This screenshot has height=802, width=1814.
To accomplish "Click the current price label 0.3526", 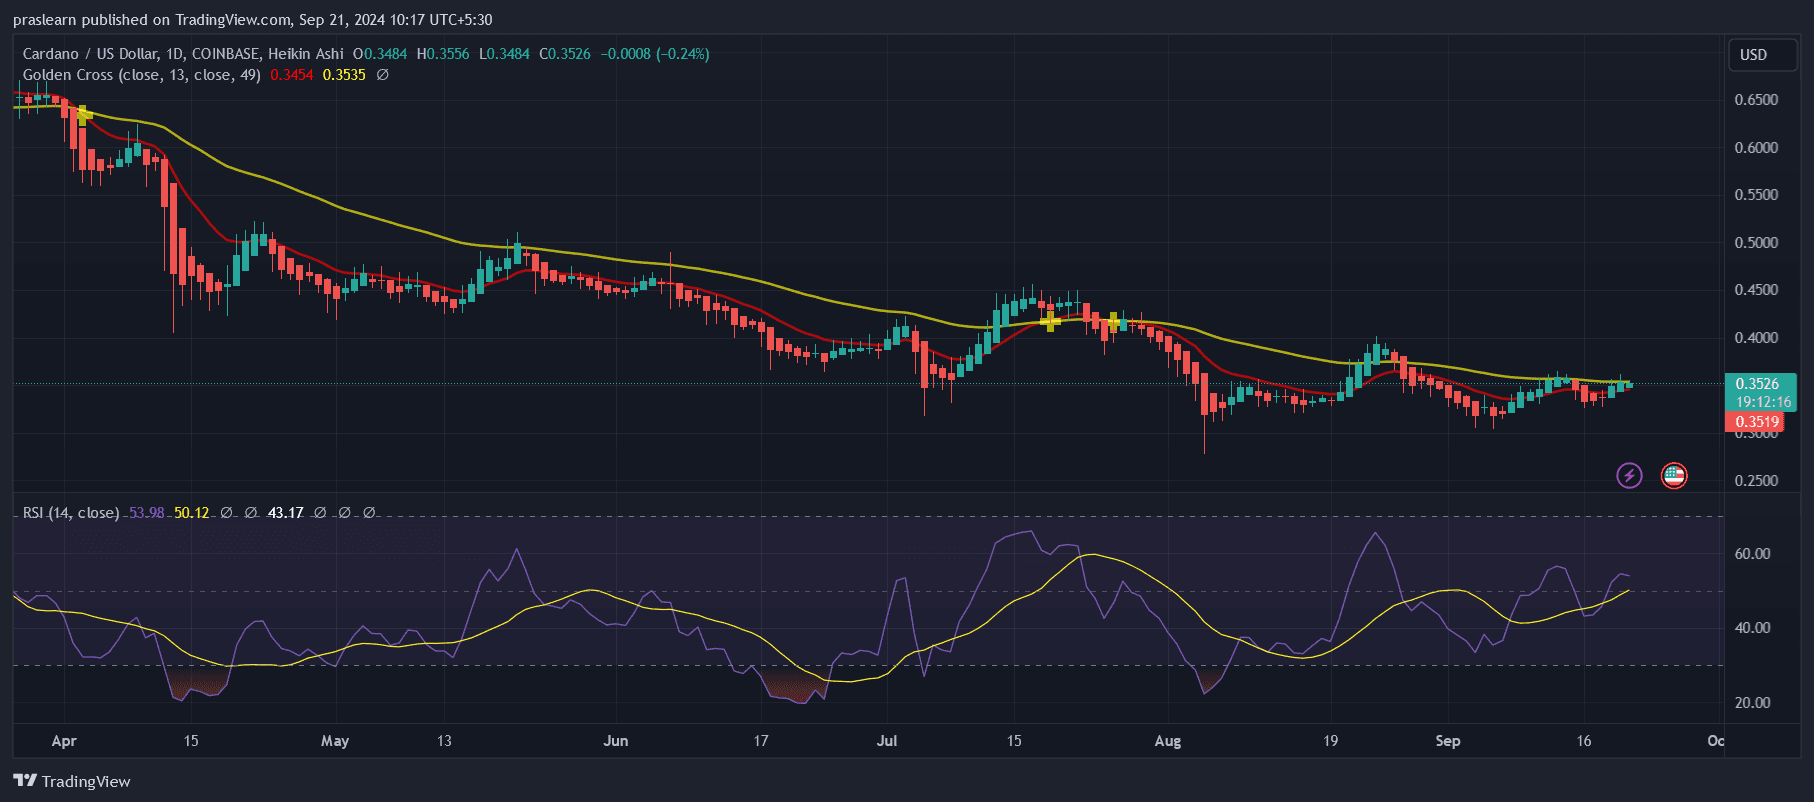I will point(1760,384).
